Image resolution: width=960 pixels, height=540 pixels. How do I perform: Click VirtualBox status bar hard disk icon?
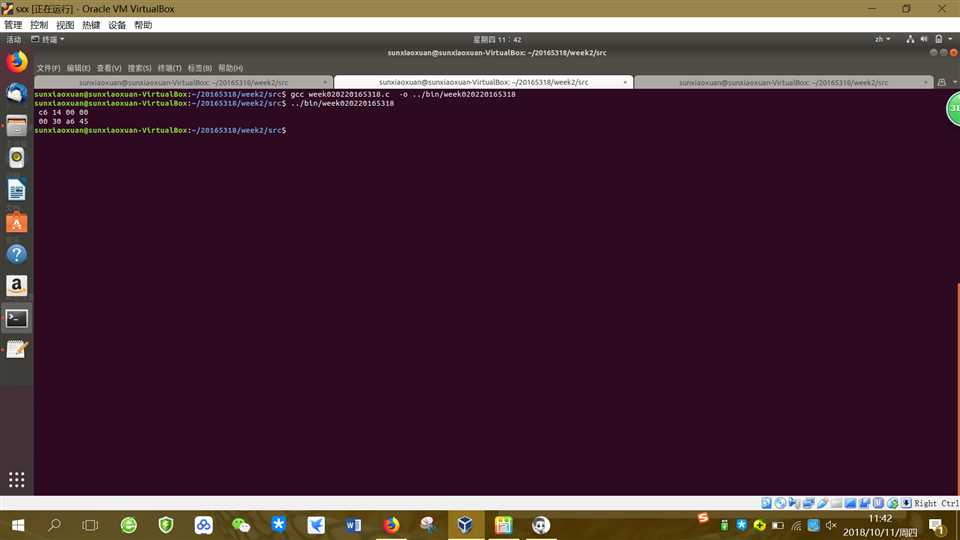click(767, 503)
